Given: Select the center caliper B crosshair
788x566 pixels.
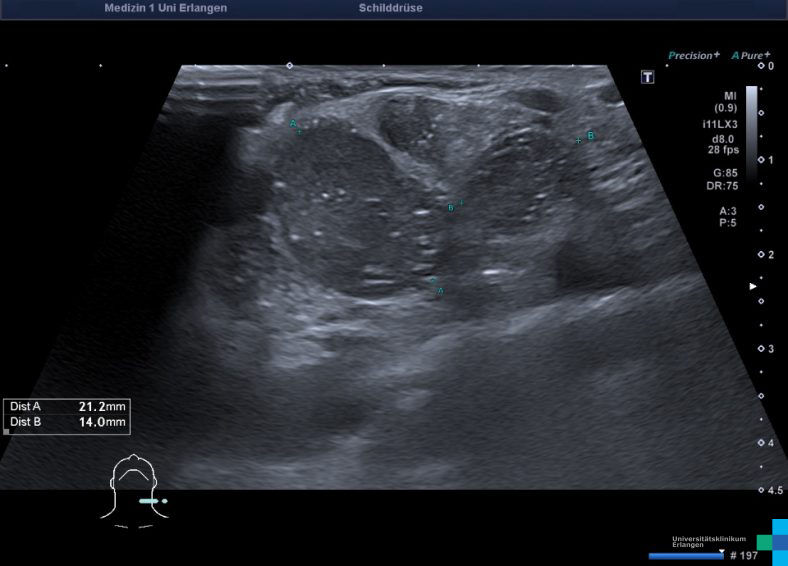Looking at the screenshot, I should click(460, 203).
